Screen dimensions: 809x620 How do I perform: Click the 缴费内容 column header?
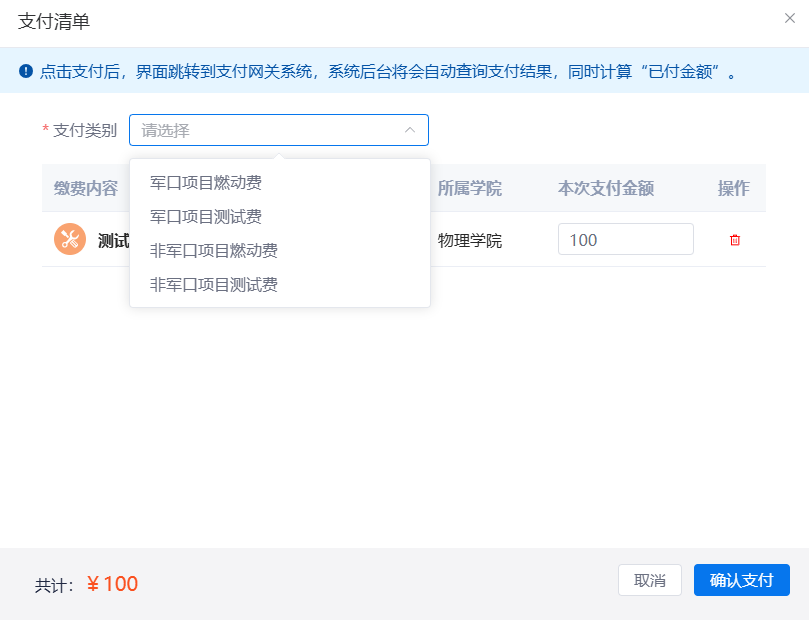coord(86,188)
